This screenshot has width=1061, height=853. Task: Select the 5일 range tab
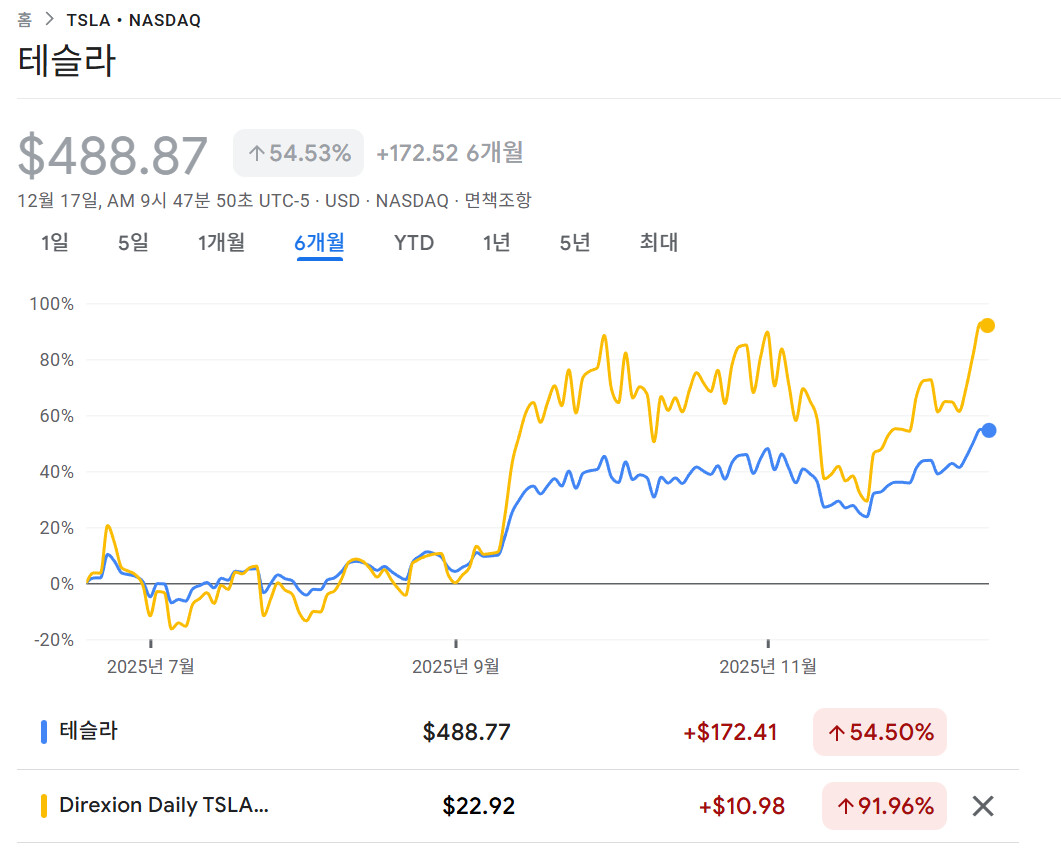tap(133, 242)
